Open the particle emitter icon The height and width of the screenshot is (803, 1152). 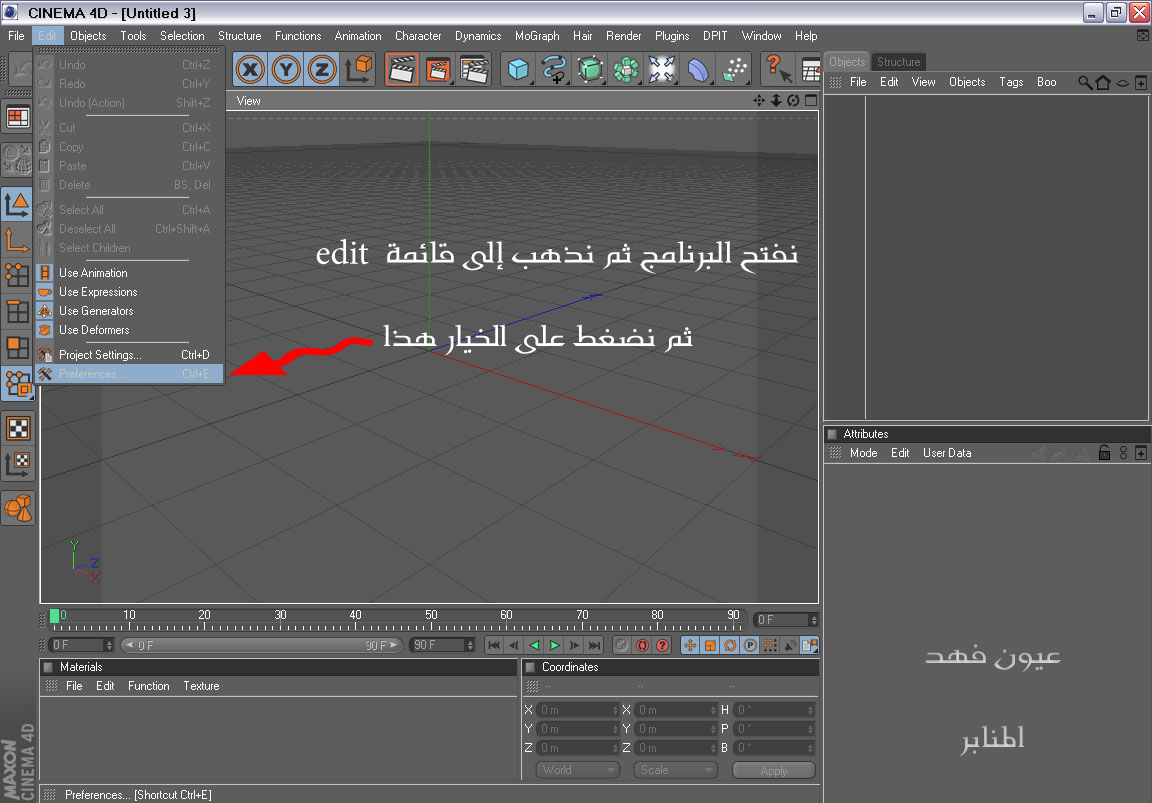733,70
